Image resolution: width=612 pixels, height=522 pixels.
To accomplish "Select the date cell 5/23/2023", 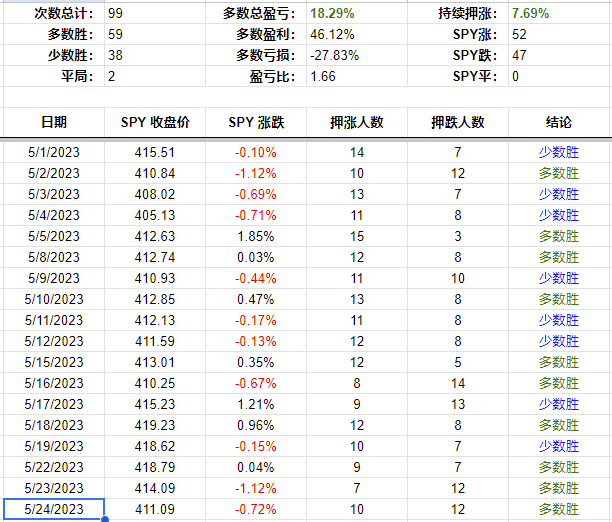I will 54,488.
